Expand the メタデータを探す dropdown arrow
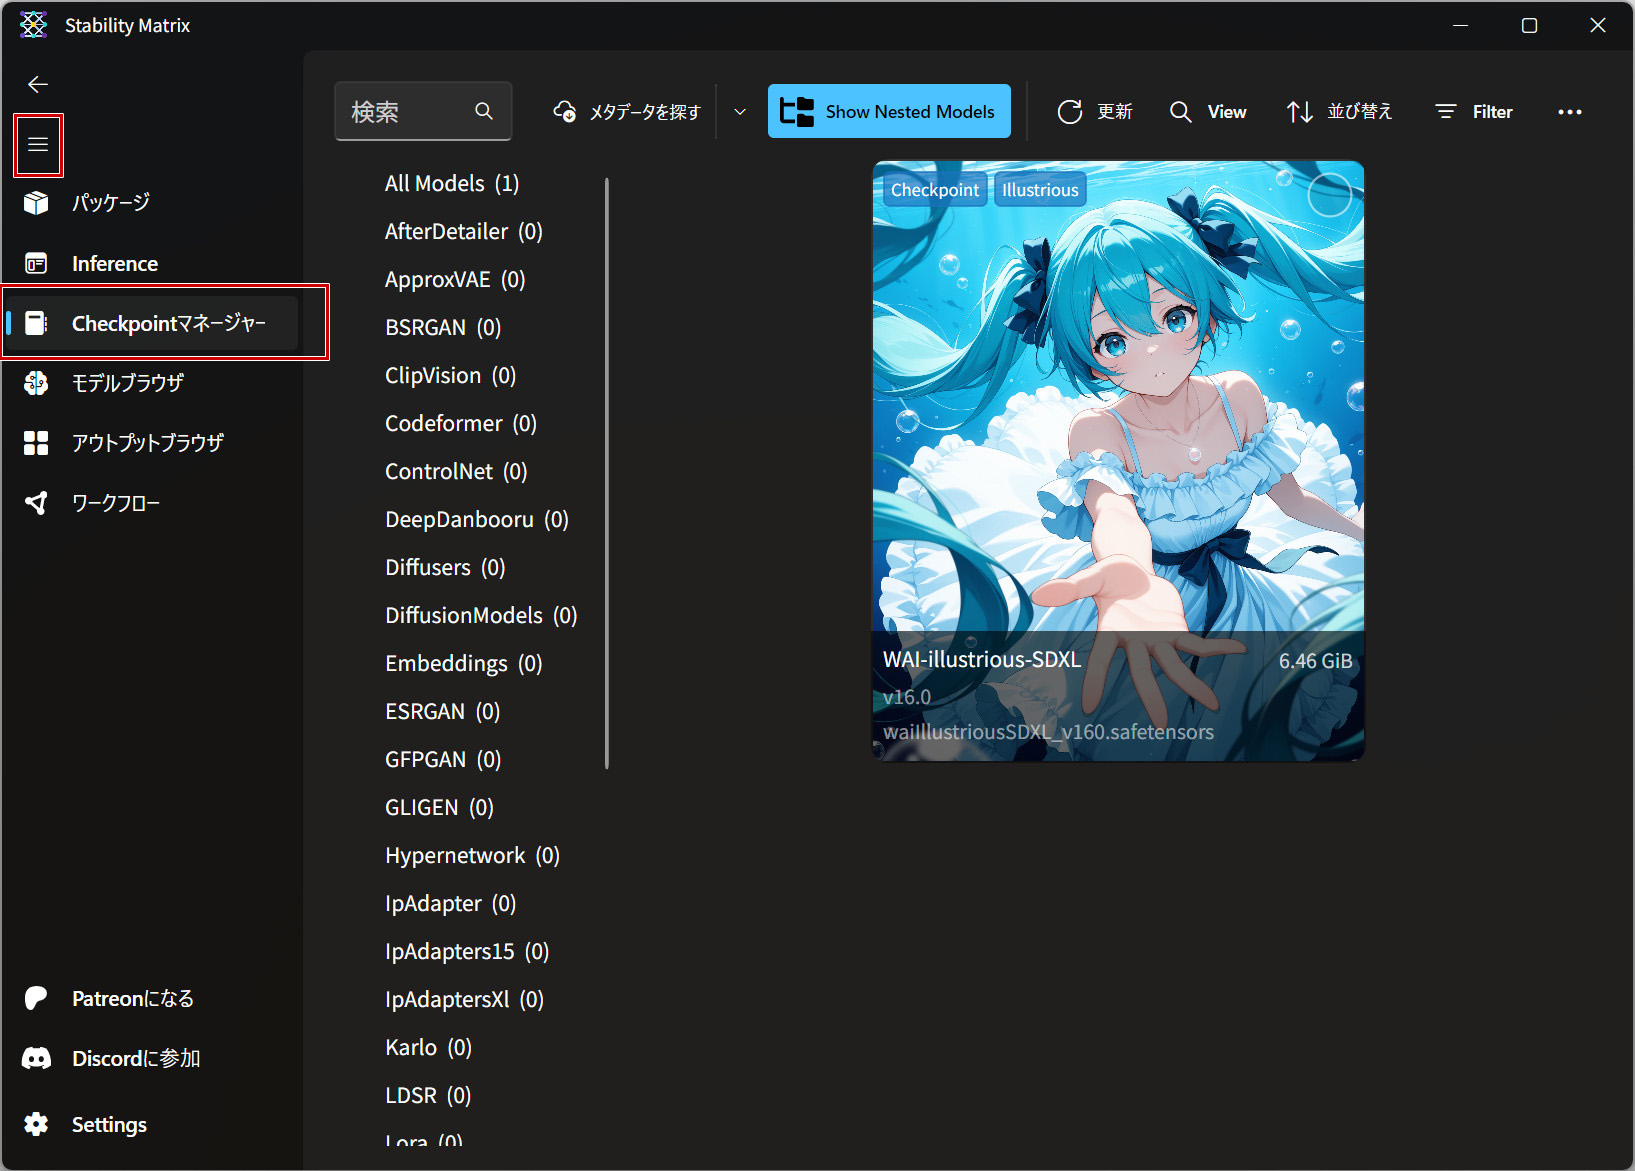1635x1171 pixels. coord(740,112)
